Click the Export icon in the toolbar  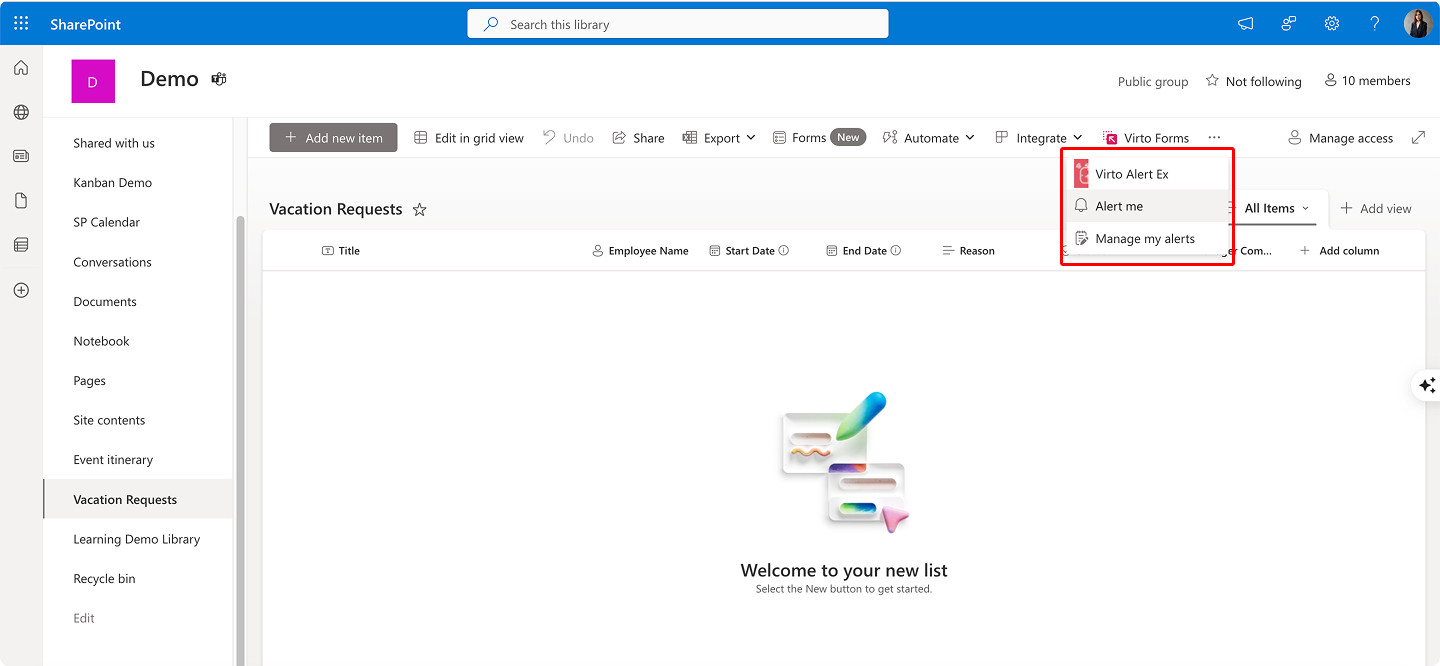coord(689,137)
